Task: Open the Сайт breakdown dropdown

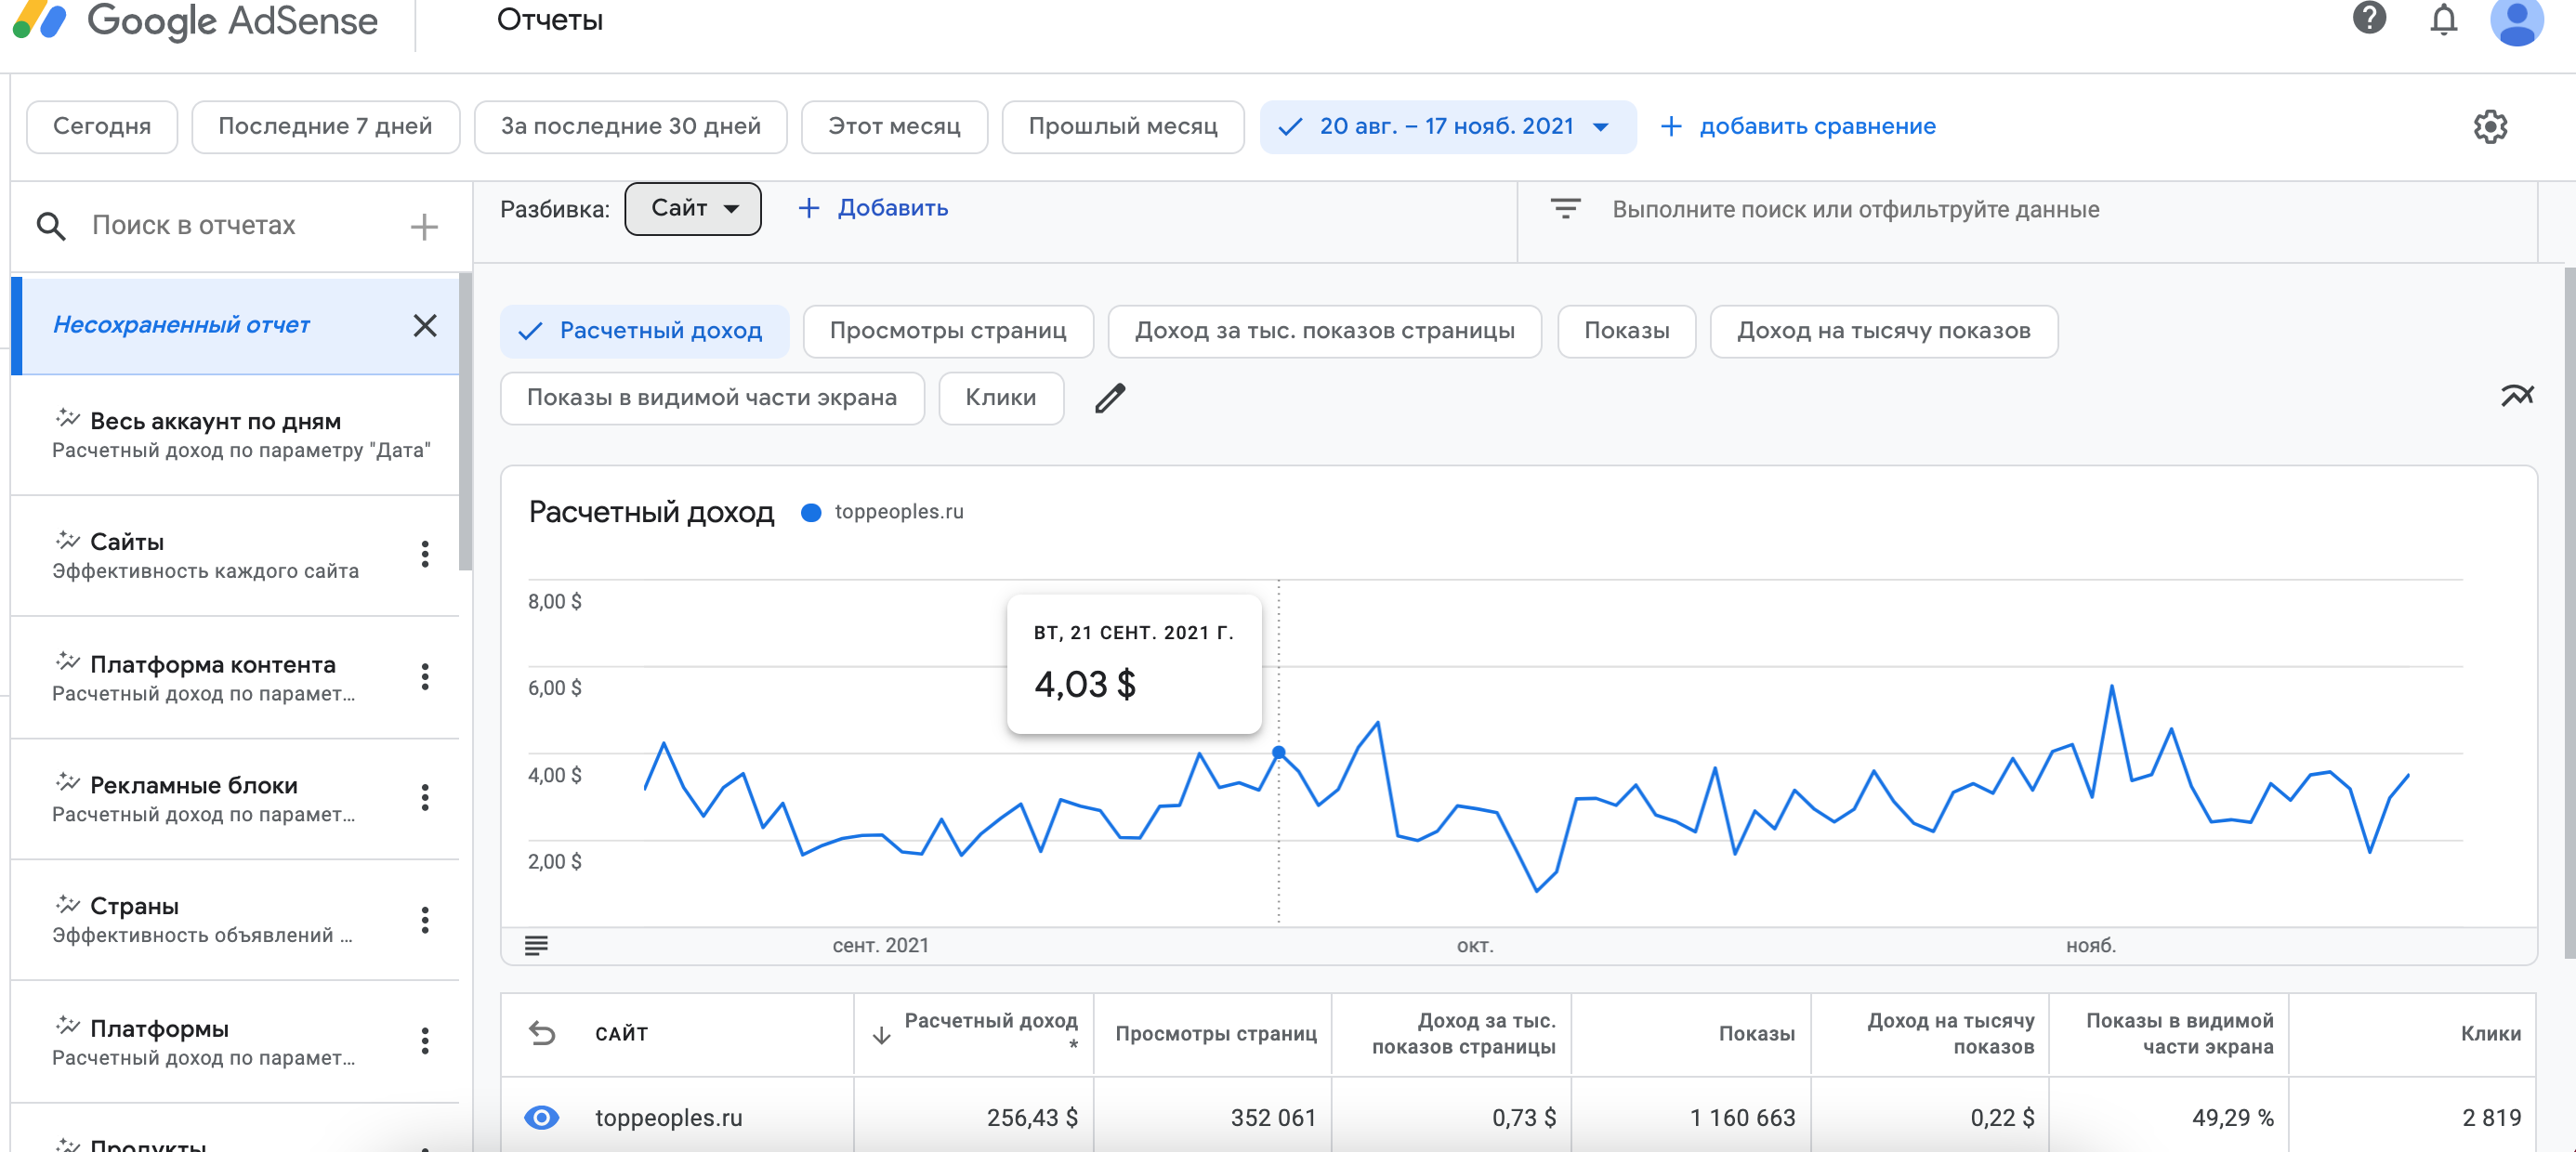Action: (x=692, y=208)
